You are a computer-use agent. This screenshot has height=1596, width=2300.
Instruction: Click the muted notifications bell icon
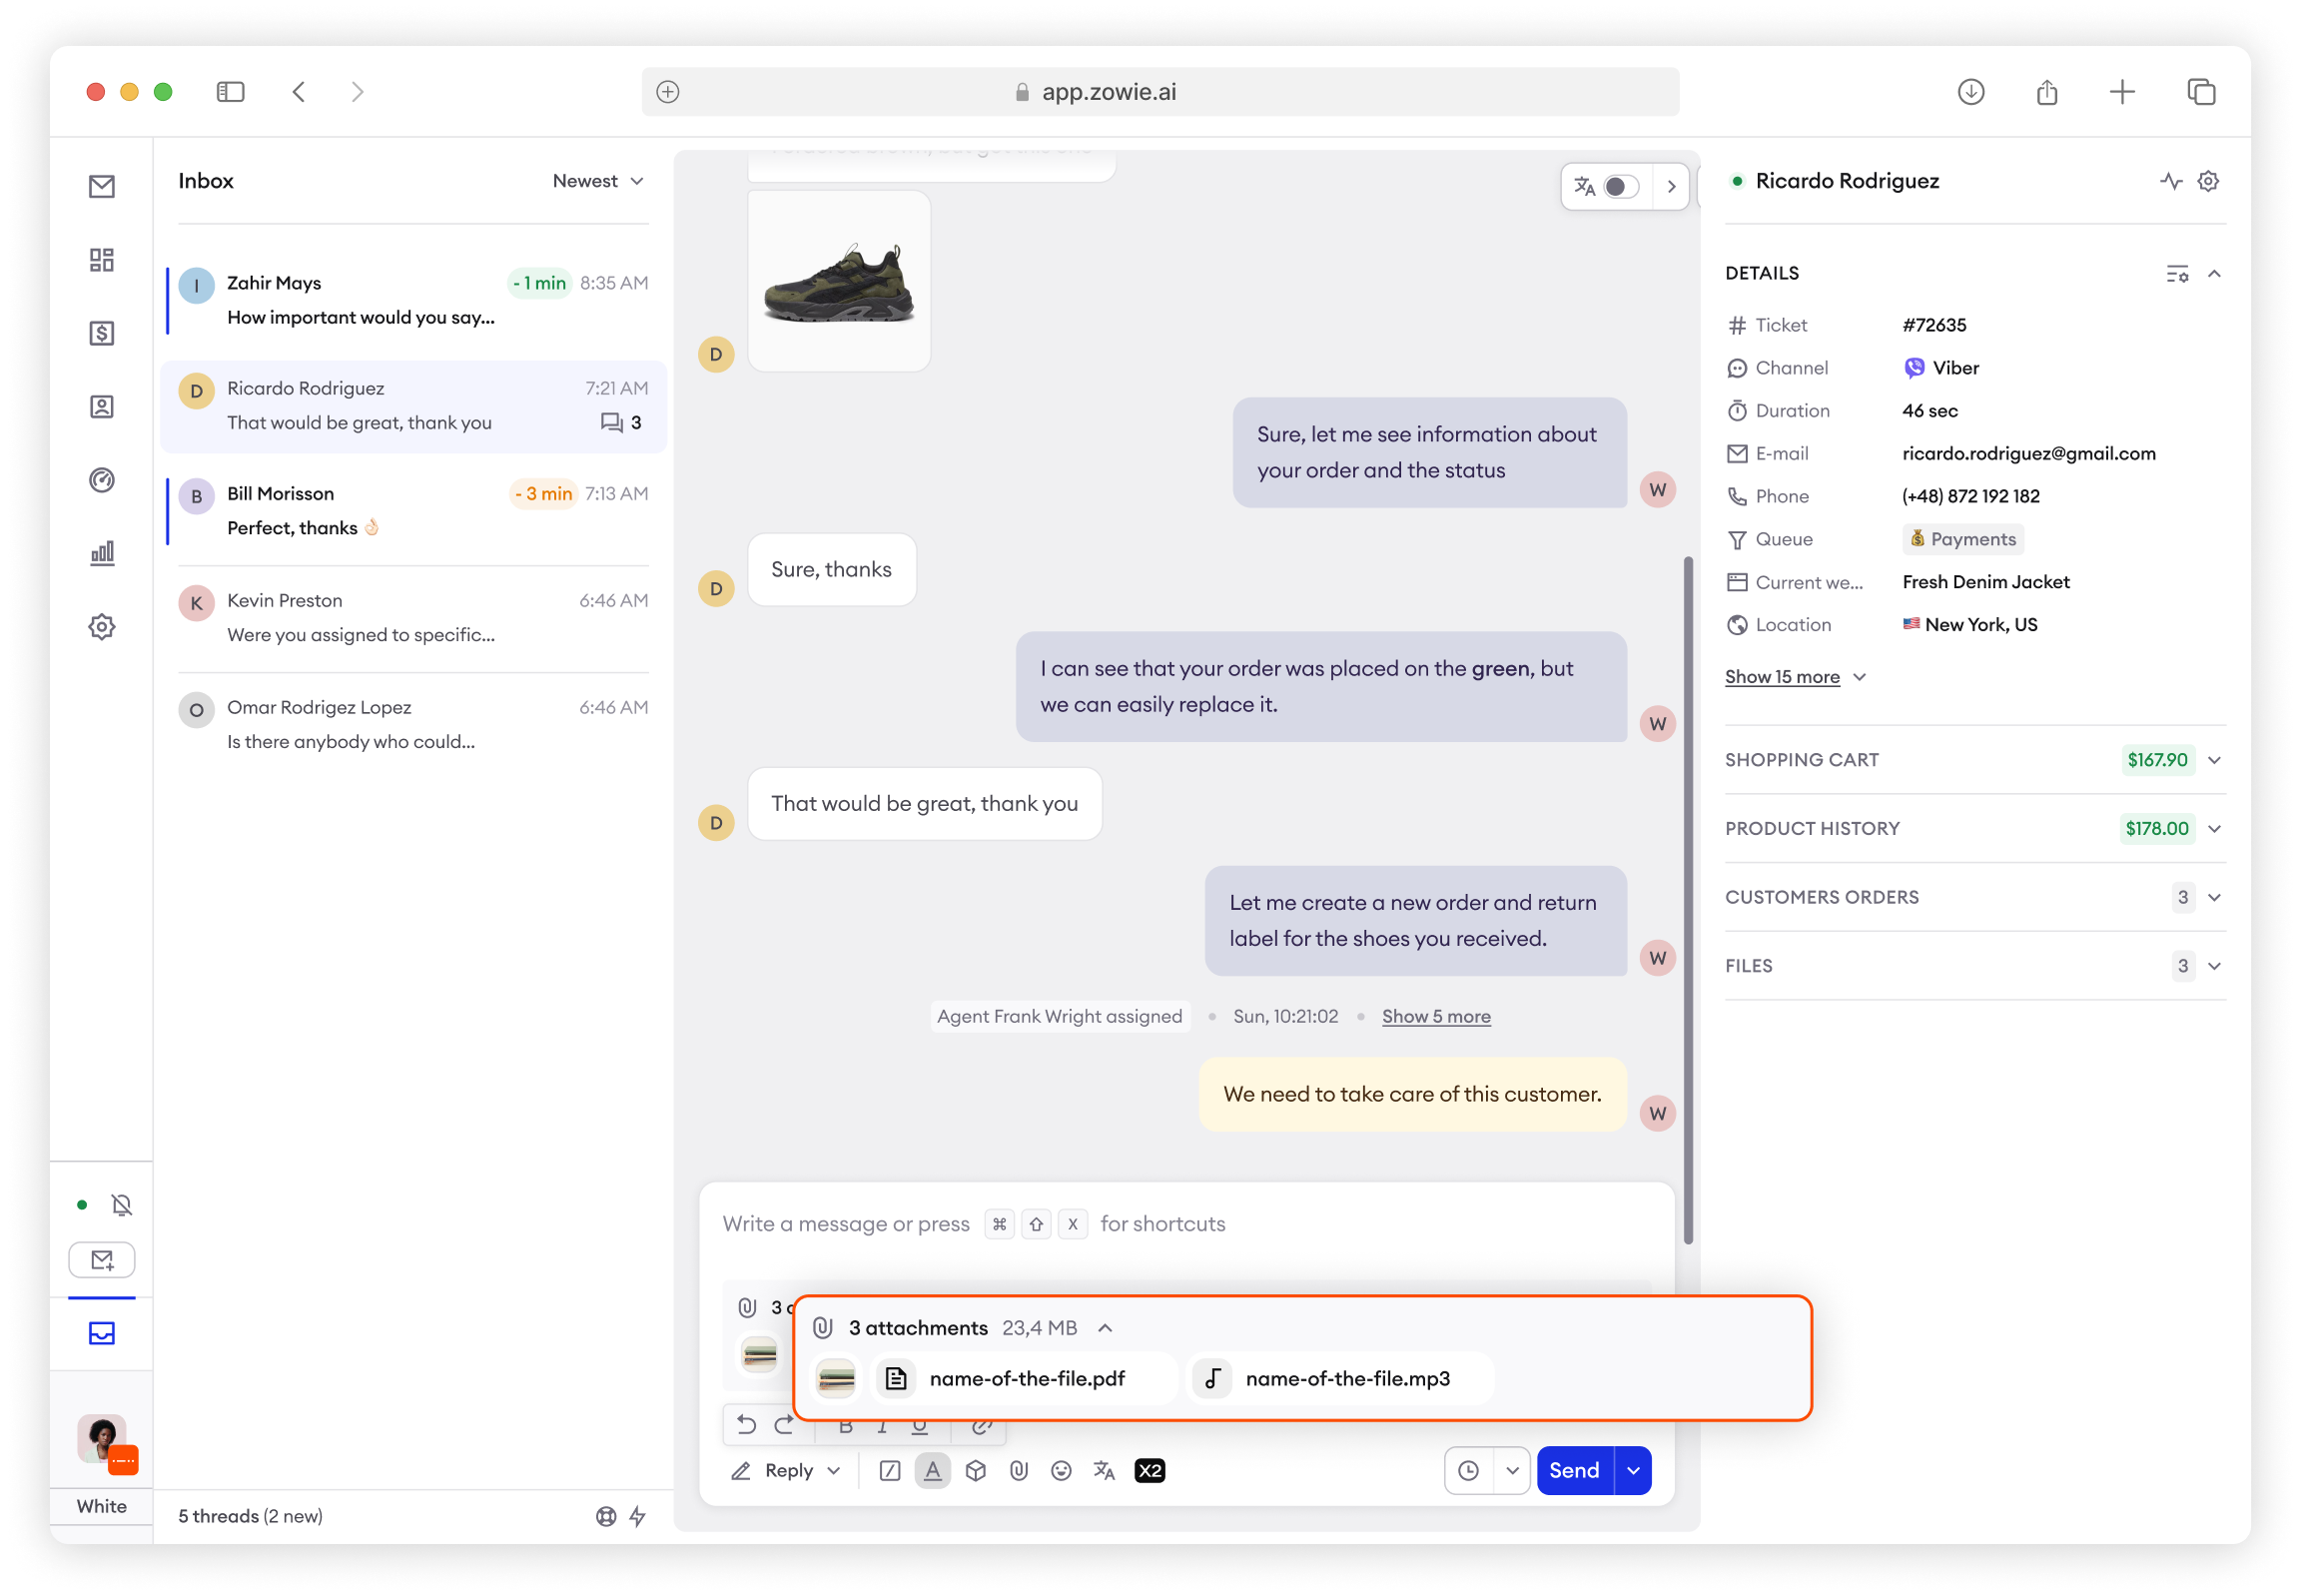pos(122,1205)
